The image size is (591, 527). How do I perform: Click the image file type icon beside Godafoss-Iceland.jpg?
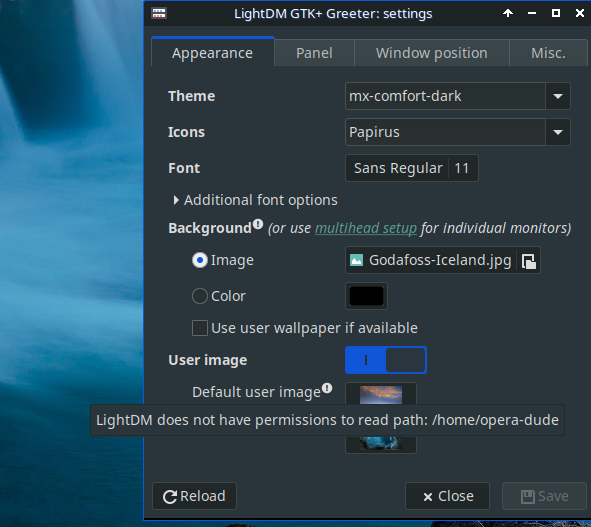click(x=357, y=260)
